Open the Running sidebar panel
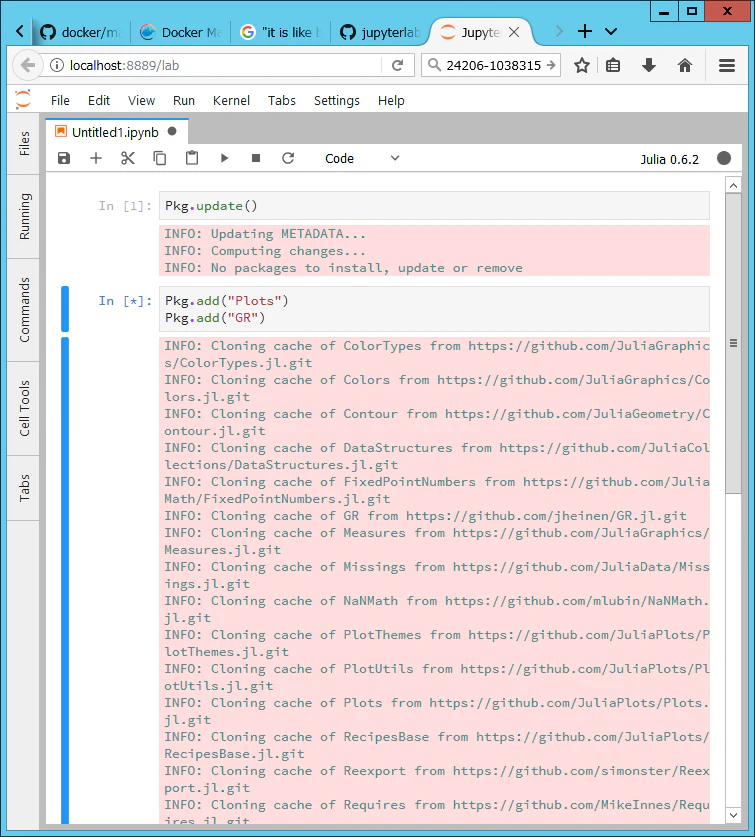Screen dimensions: 755x837 24,216
